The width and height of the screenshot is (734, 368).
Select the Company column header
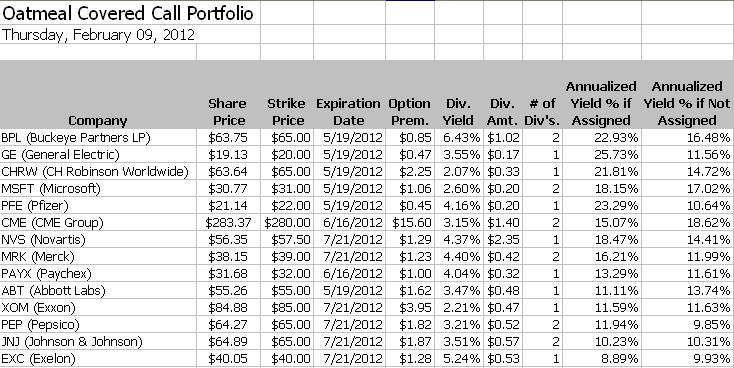[x=98, y=121]
